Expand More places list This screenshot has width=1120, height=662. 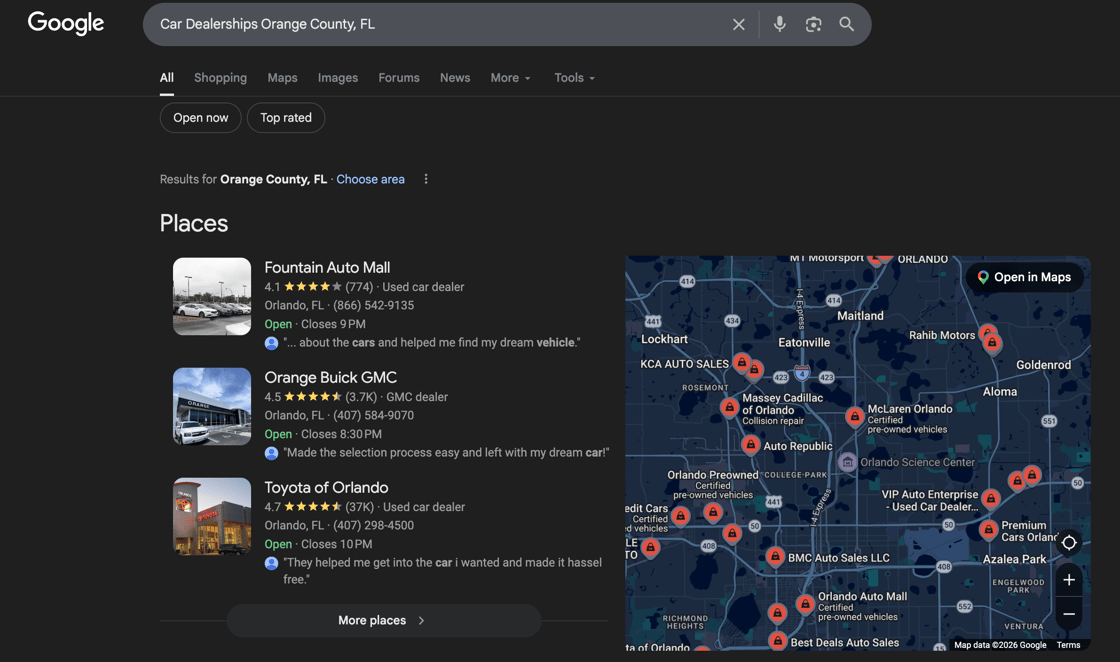(x=383, y=620)
